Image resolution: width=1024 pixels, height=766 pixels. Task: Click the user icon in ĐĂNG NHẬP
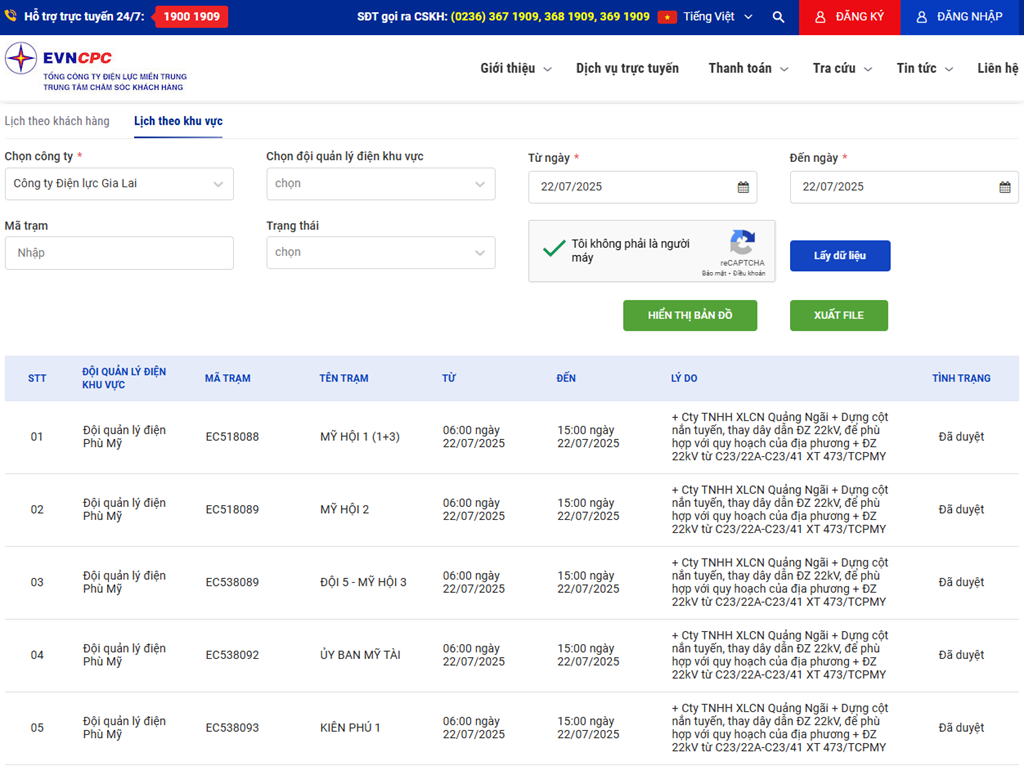tap(921, 17)
